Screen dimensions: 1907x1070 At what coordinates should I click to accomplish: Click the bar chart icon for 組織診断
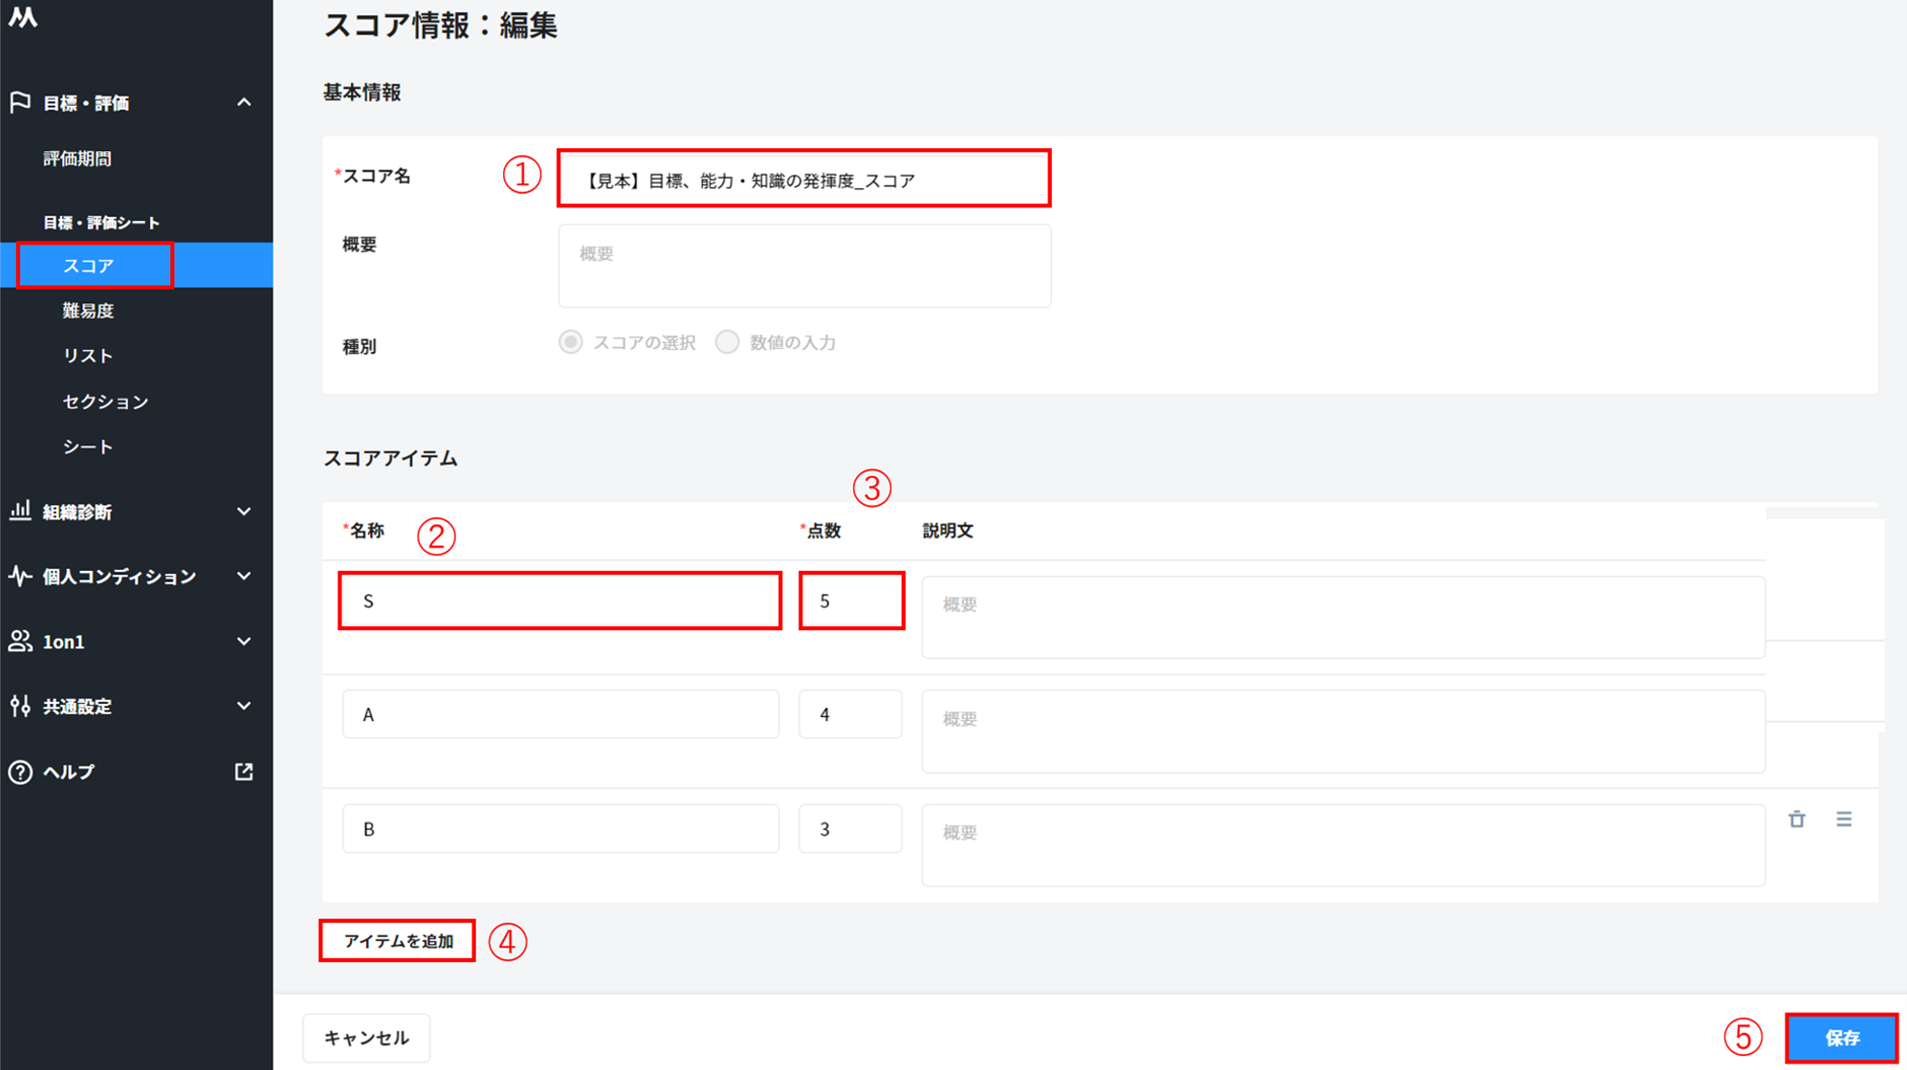(20, 511)
